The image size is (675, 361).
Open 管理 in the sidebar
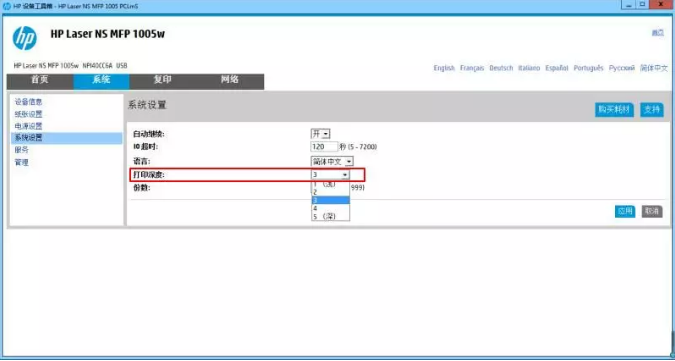[x=22, y=163]
